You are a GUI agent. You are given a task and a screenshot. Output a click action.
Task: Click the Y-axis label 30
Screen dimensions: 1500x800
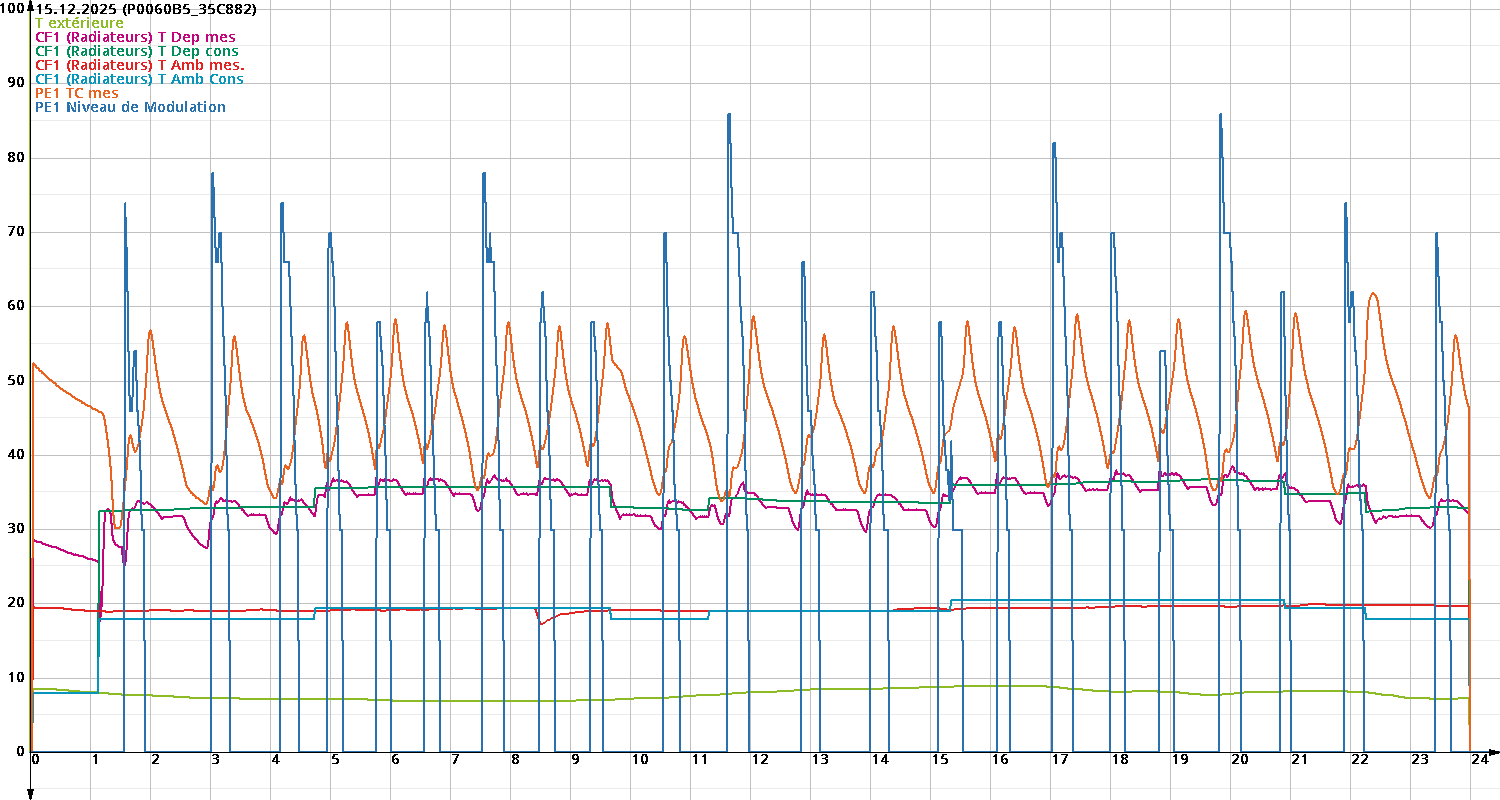click(x=17, y=529)
